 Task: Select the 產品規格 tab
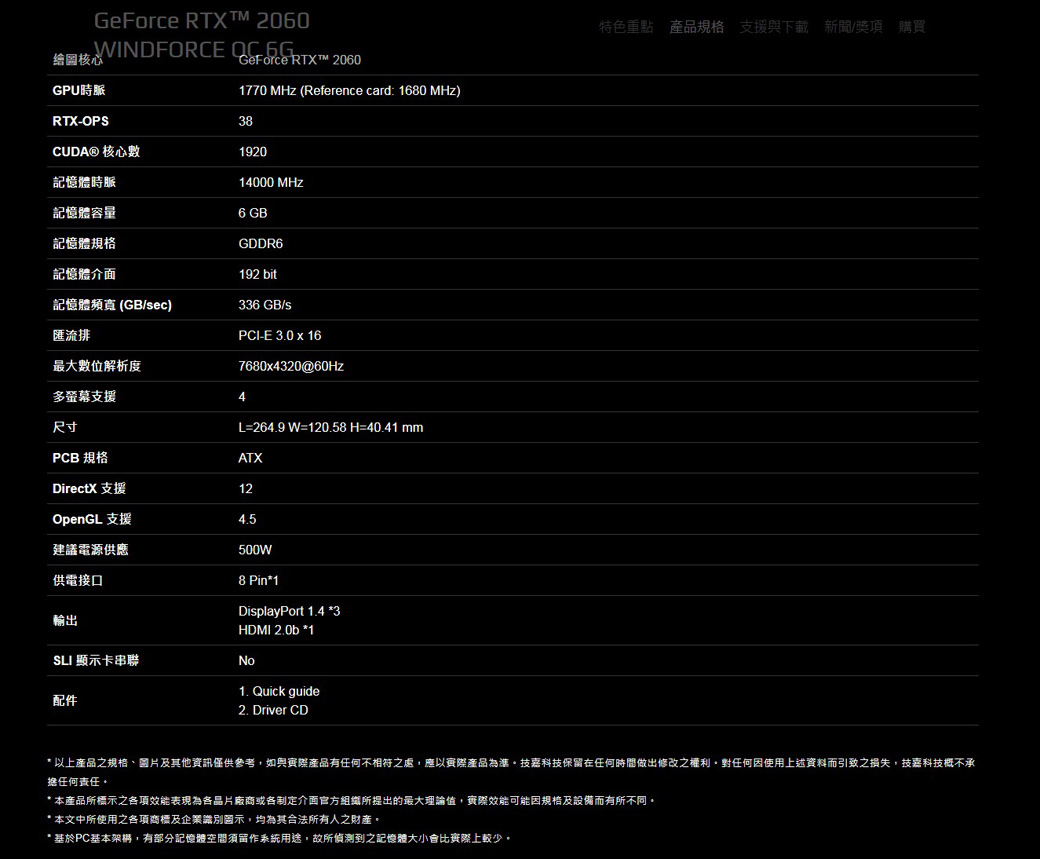tap(697, 27)
